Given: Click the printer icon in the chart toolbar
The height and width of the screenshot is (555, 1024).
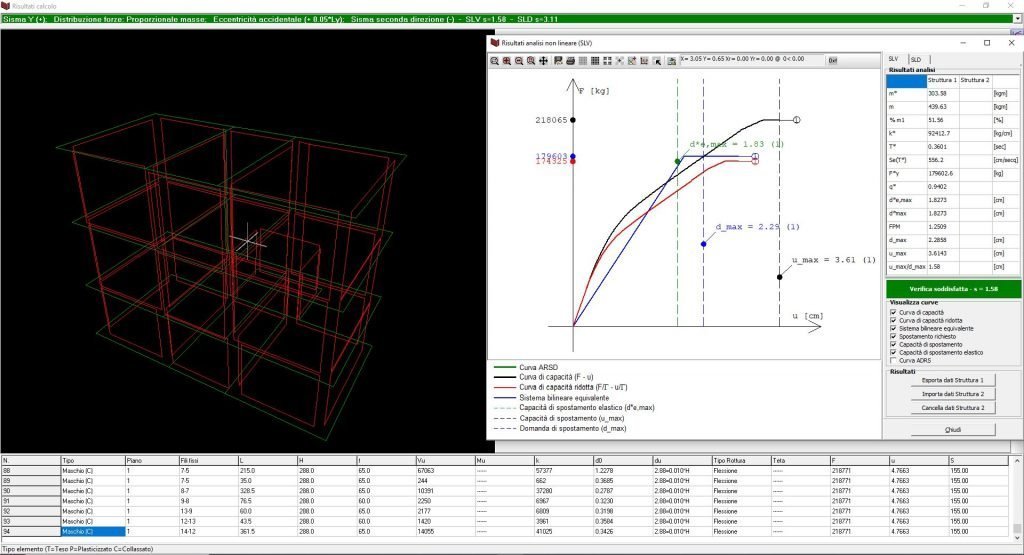Looking at the screenshot, I should [x=570, y=61].
